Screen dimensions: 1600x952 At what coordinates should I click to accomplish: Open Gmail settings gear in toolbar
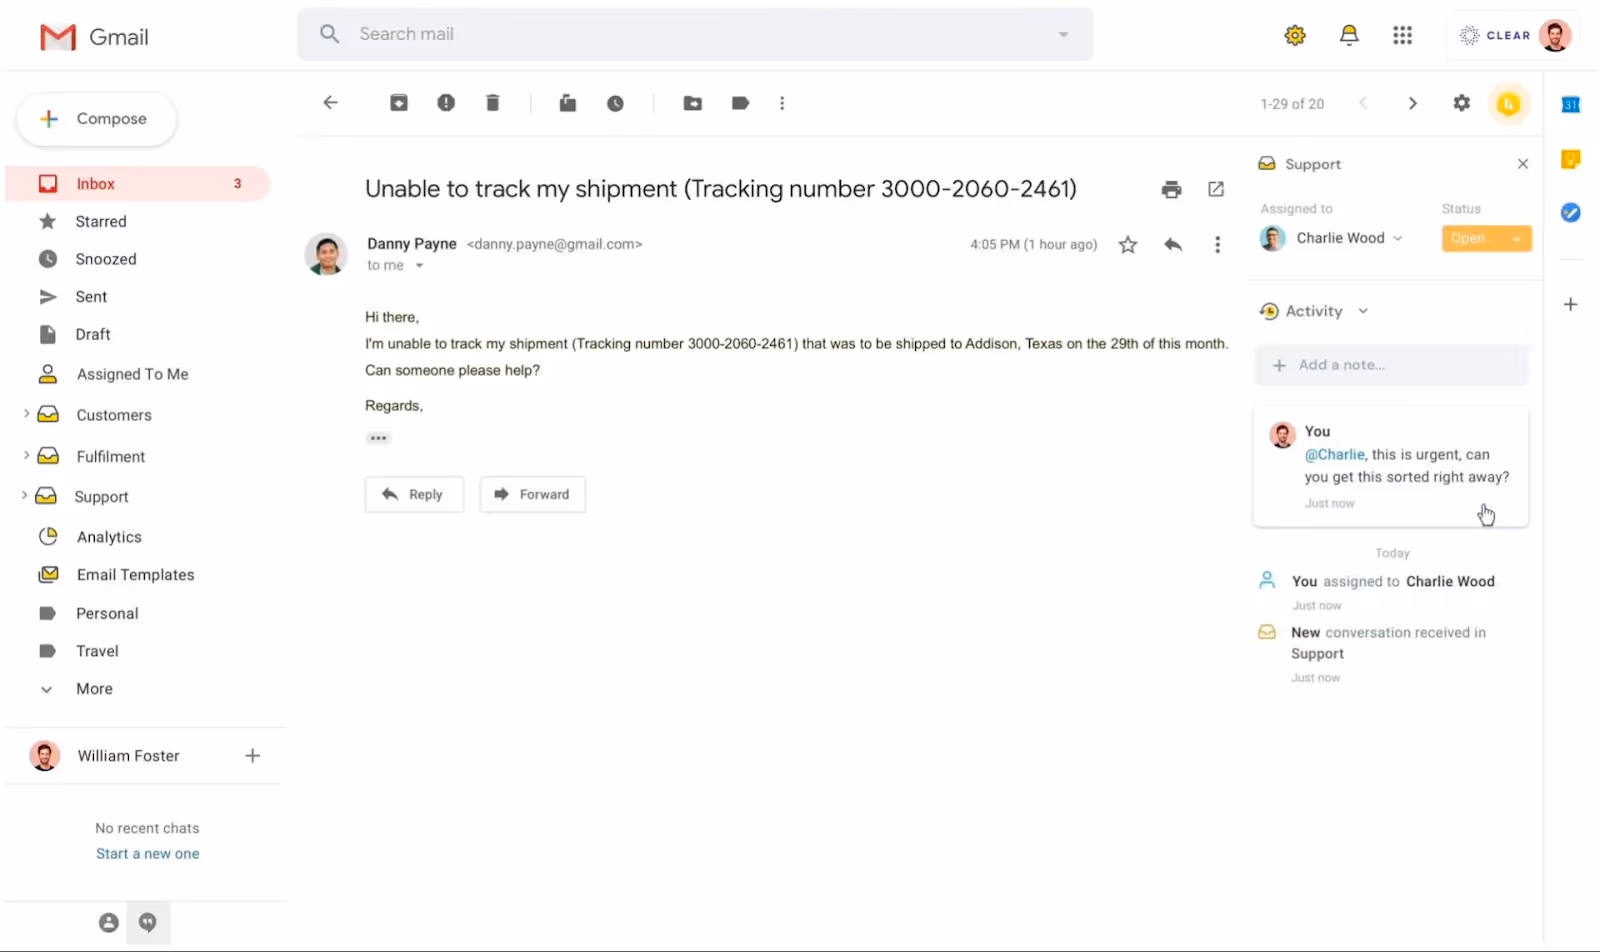pos(1462,103)
